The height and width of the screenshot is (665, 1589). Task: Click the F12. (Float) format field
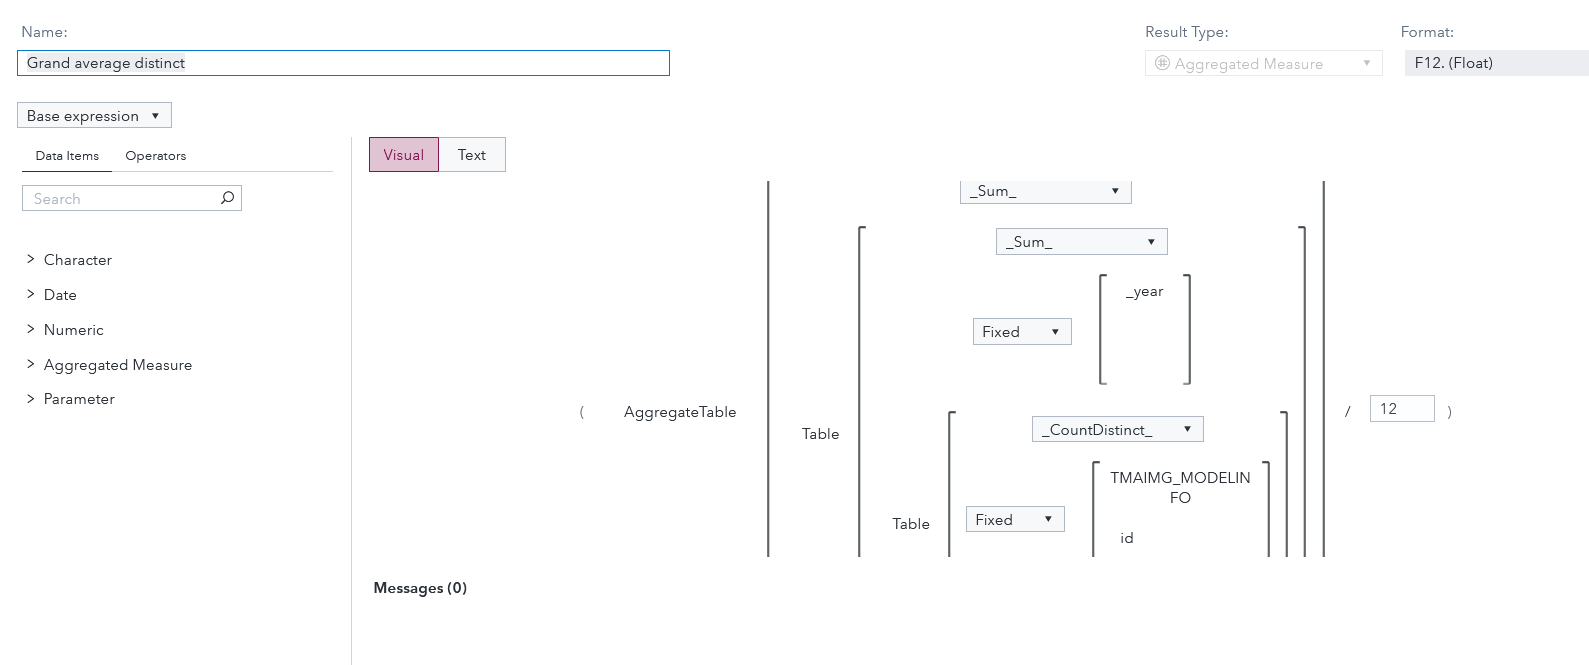pyautogui.click(x=1495, y=63)
